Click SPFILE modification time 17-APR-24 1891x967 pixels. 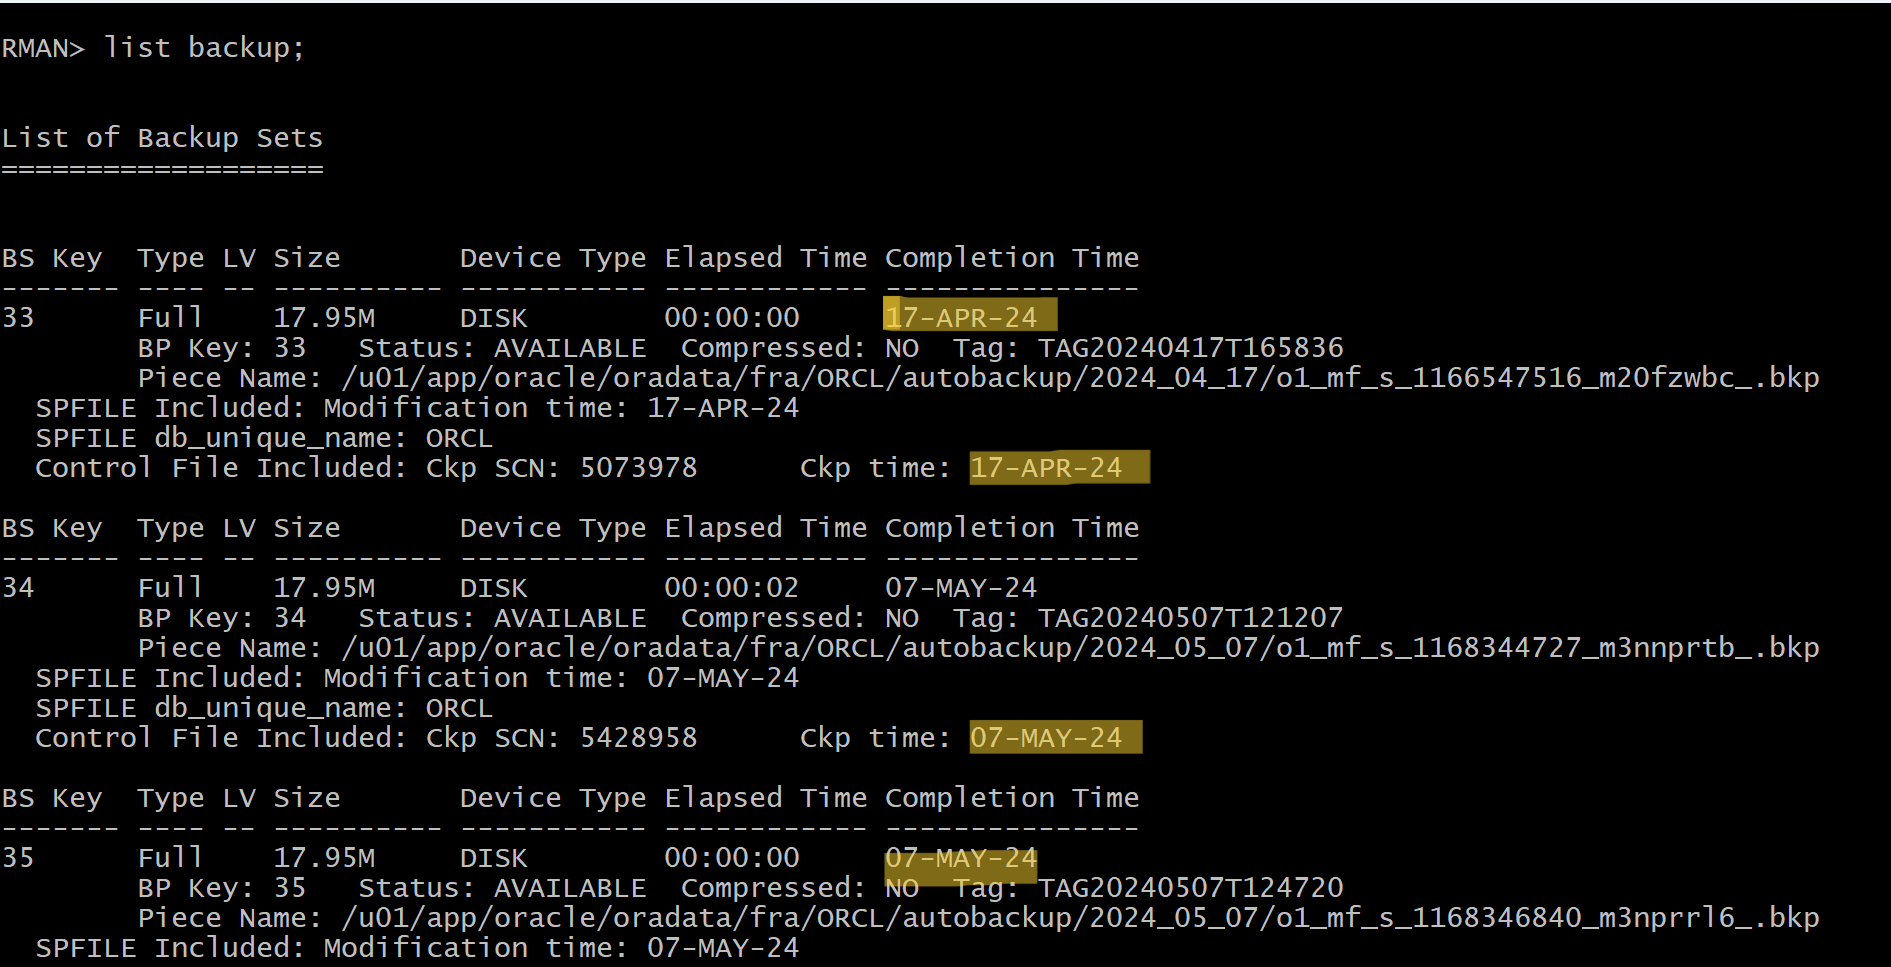point(724,408)
